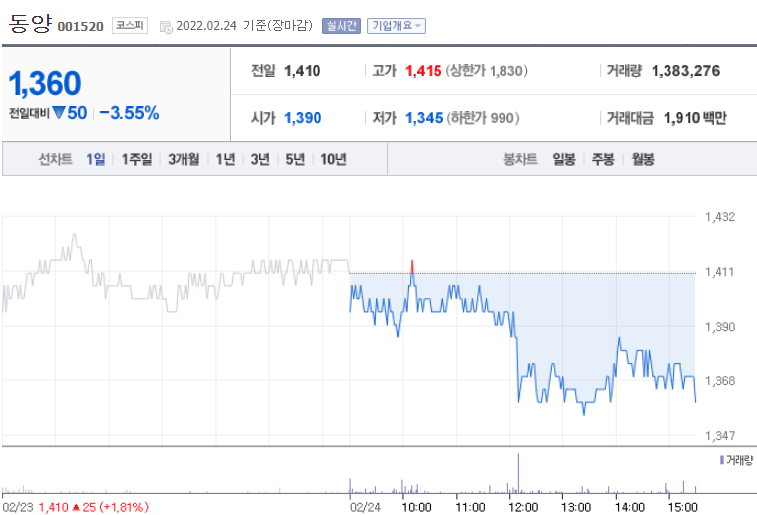The image size is (757, 515).
Task: Click the current price 1,360
Action: pos(45,84)
